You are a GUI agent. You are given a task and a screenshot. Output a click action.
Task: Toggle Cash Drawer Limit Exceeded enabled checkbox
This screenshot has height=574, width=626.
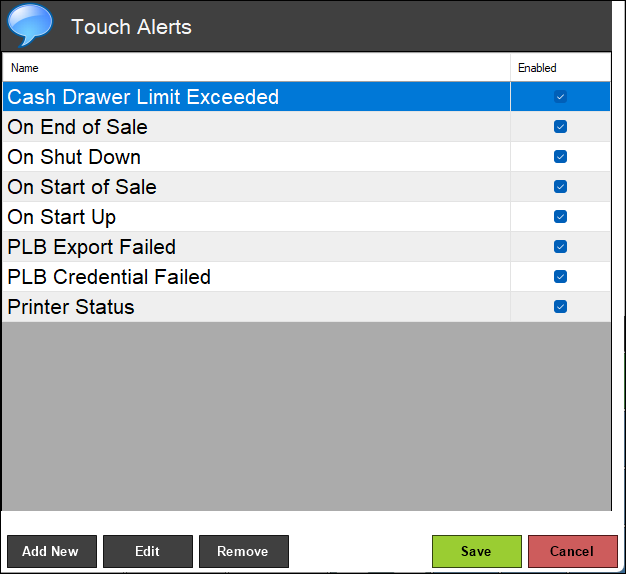560,97
